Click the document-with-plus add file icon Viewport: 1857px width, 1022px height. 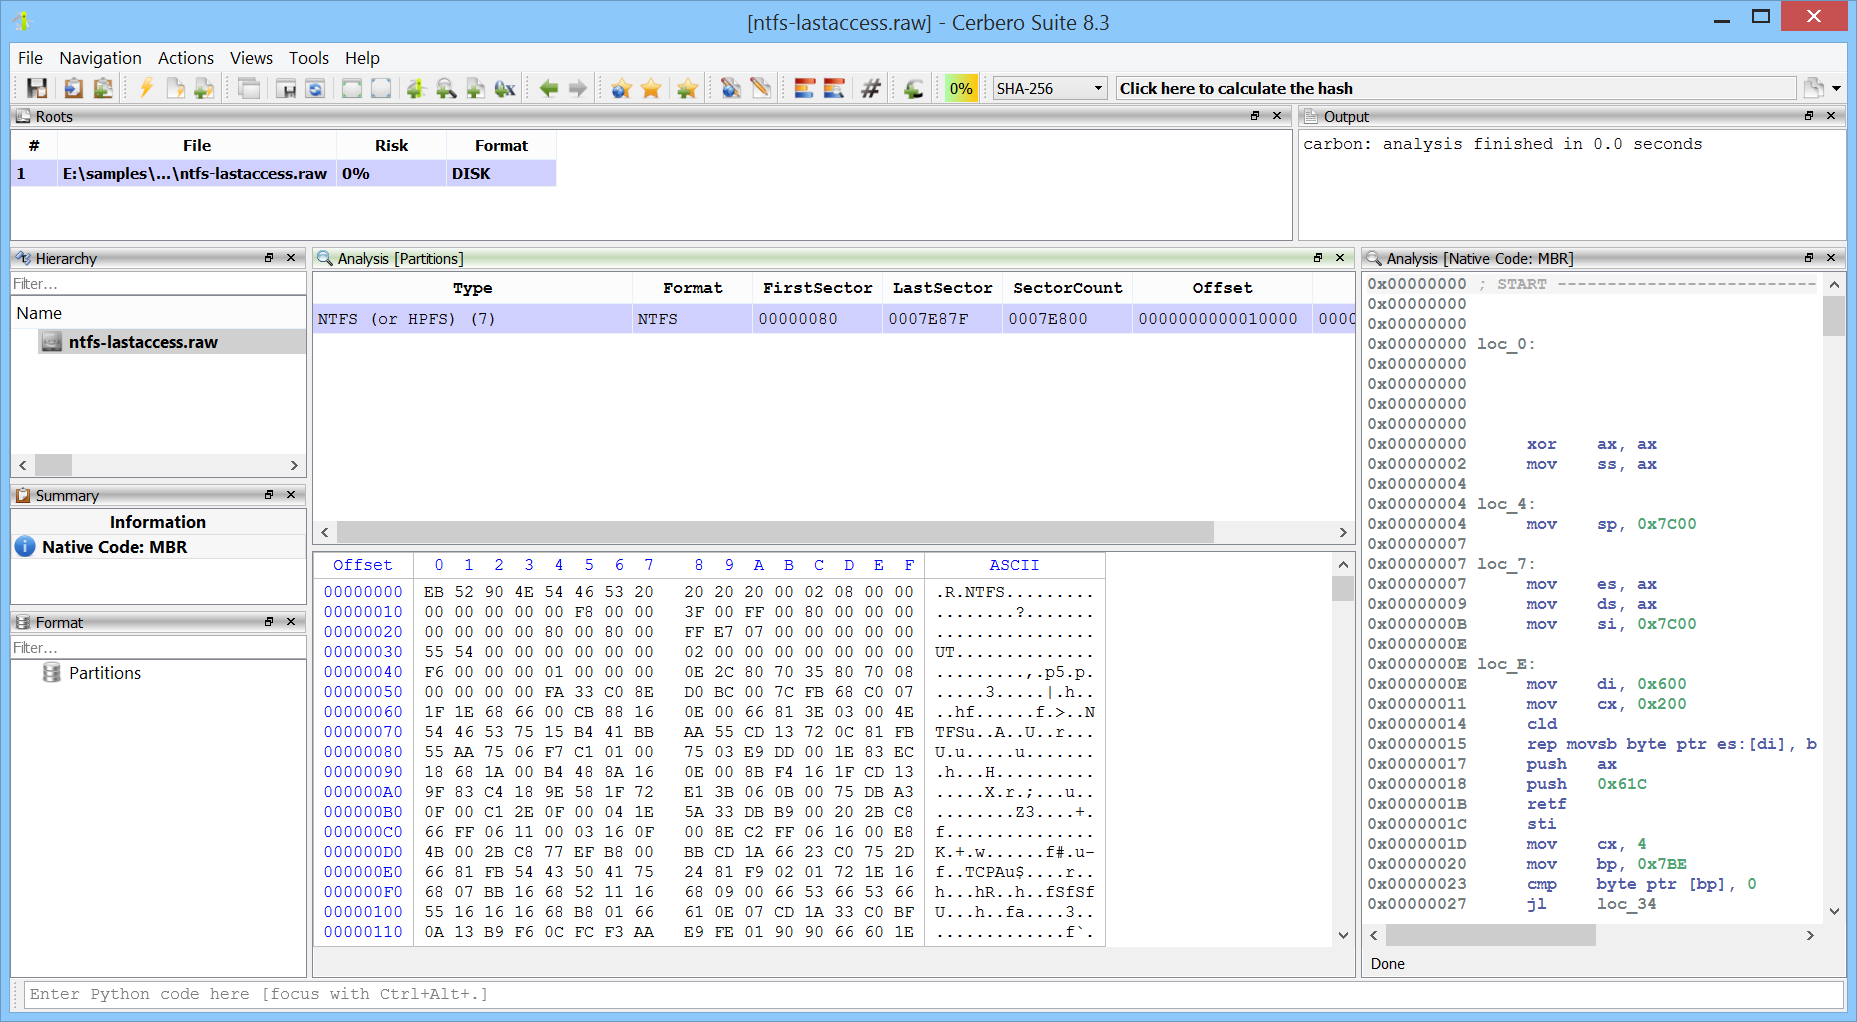204,88
